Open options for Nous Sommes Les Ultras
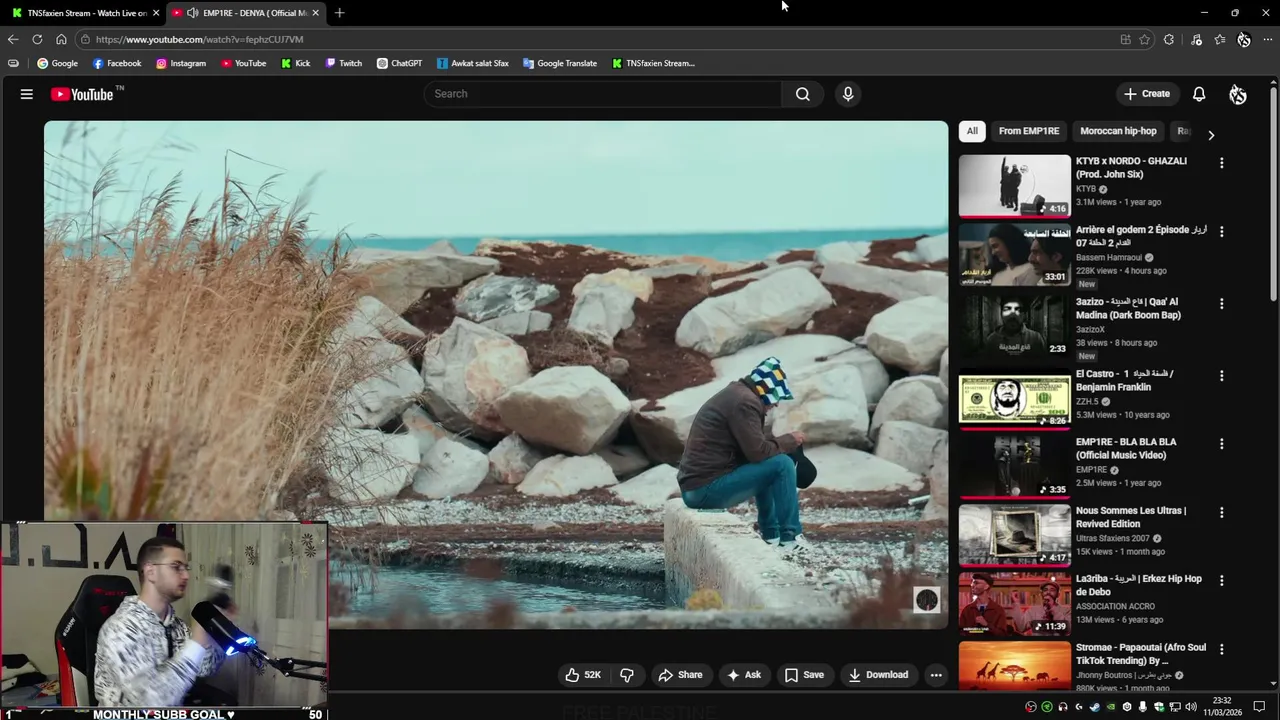 click(1221, 513)
